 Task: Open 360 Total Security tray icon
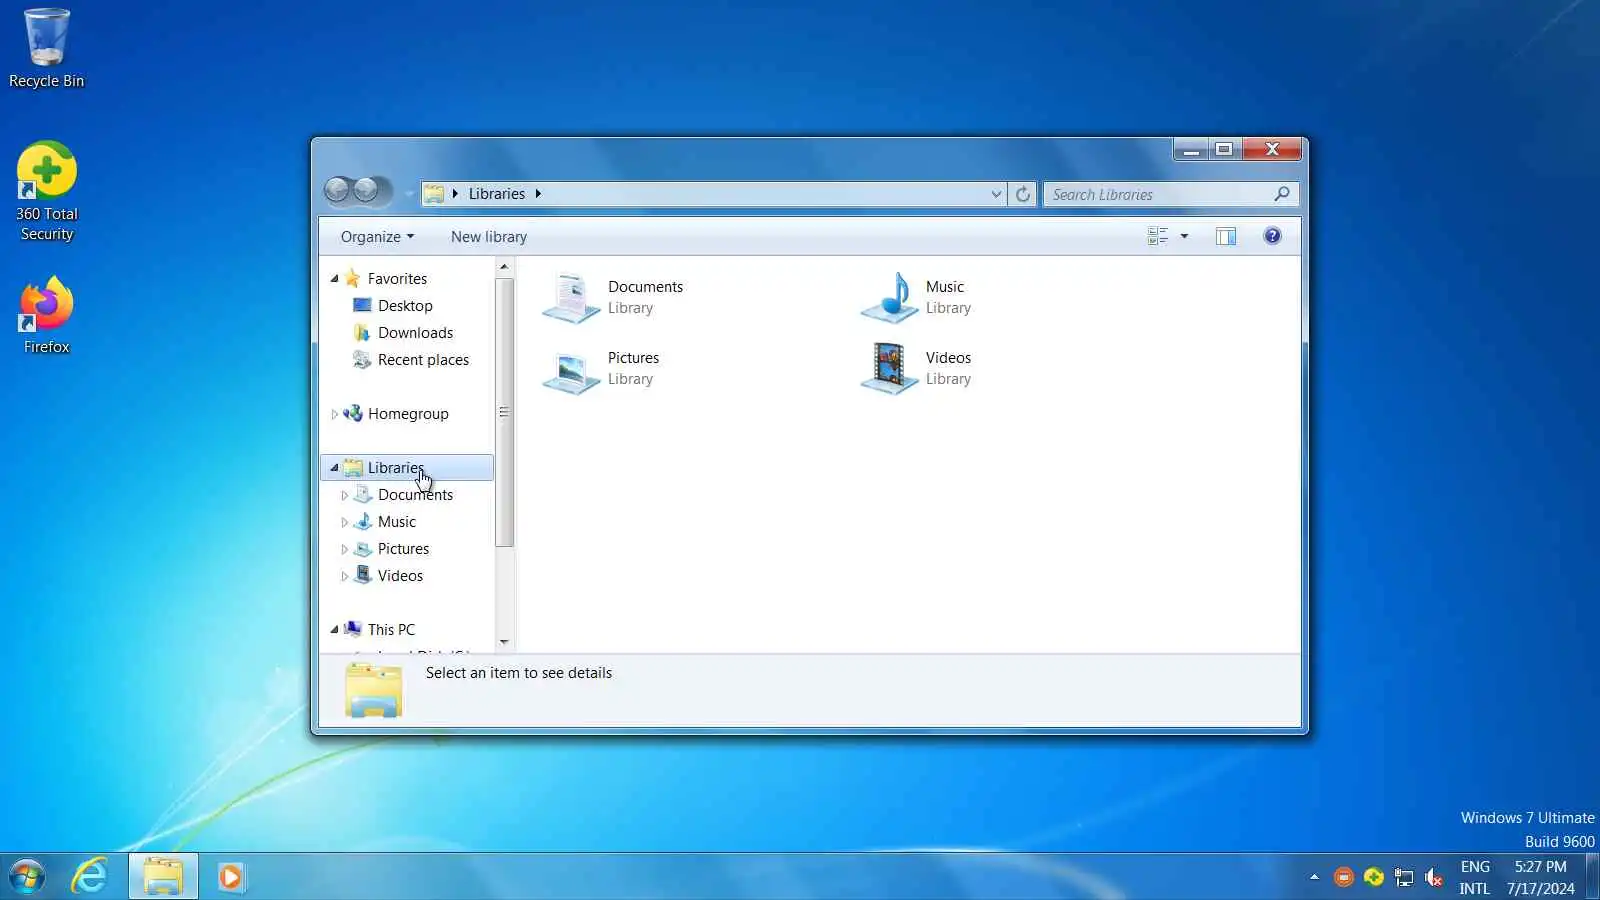click(1374, 878)
